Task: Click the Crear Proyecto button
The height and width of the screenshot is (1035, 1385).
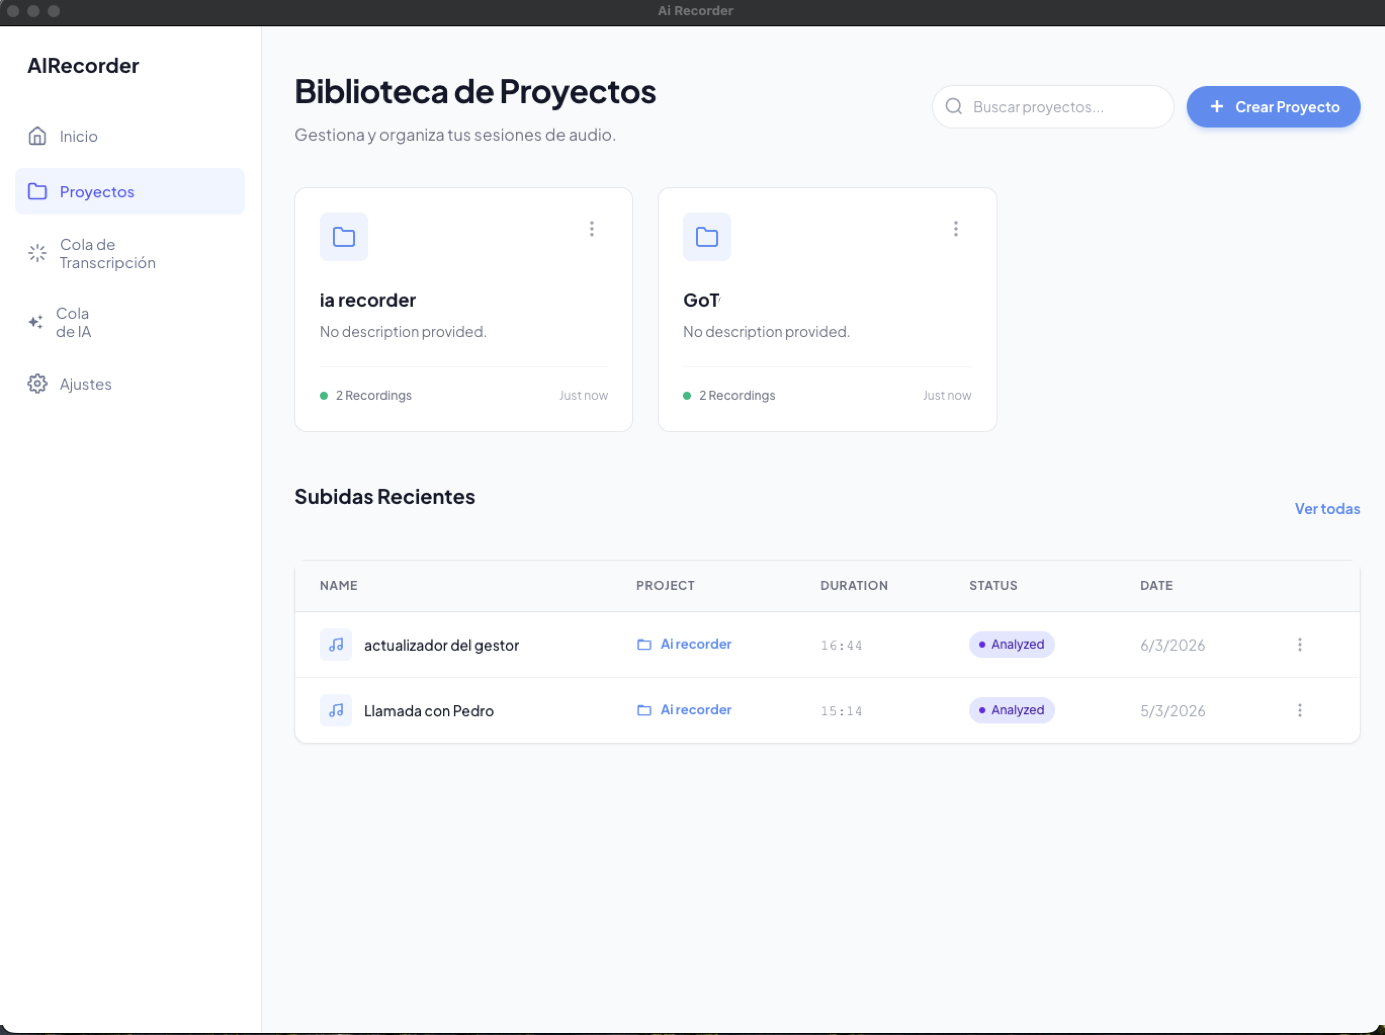Action: click(x=1273, y=106)
